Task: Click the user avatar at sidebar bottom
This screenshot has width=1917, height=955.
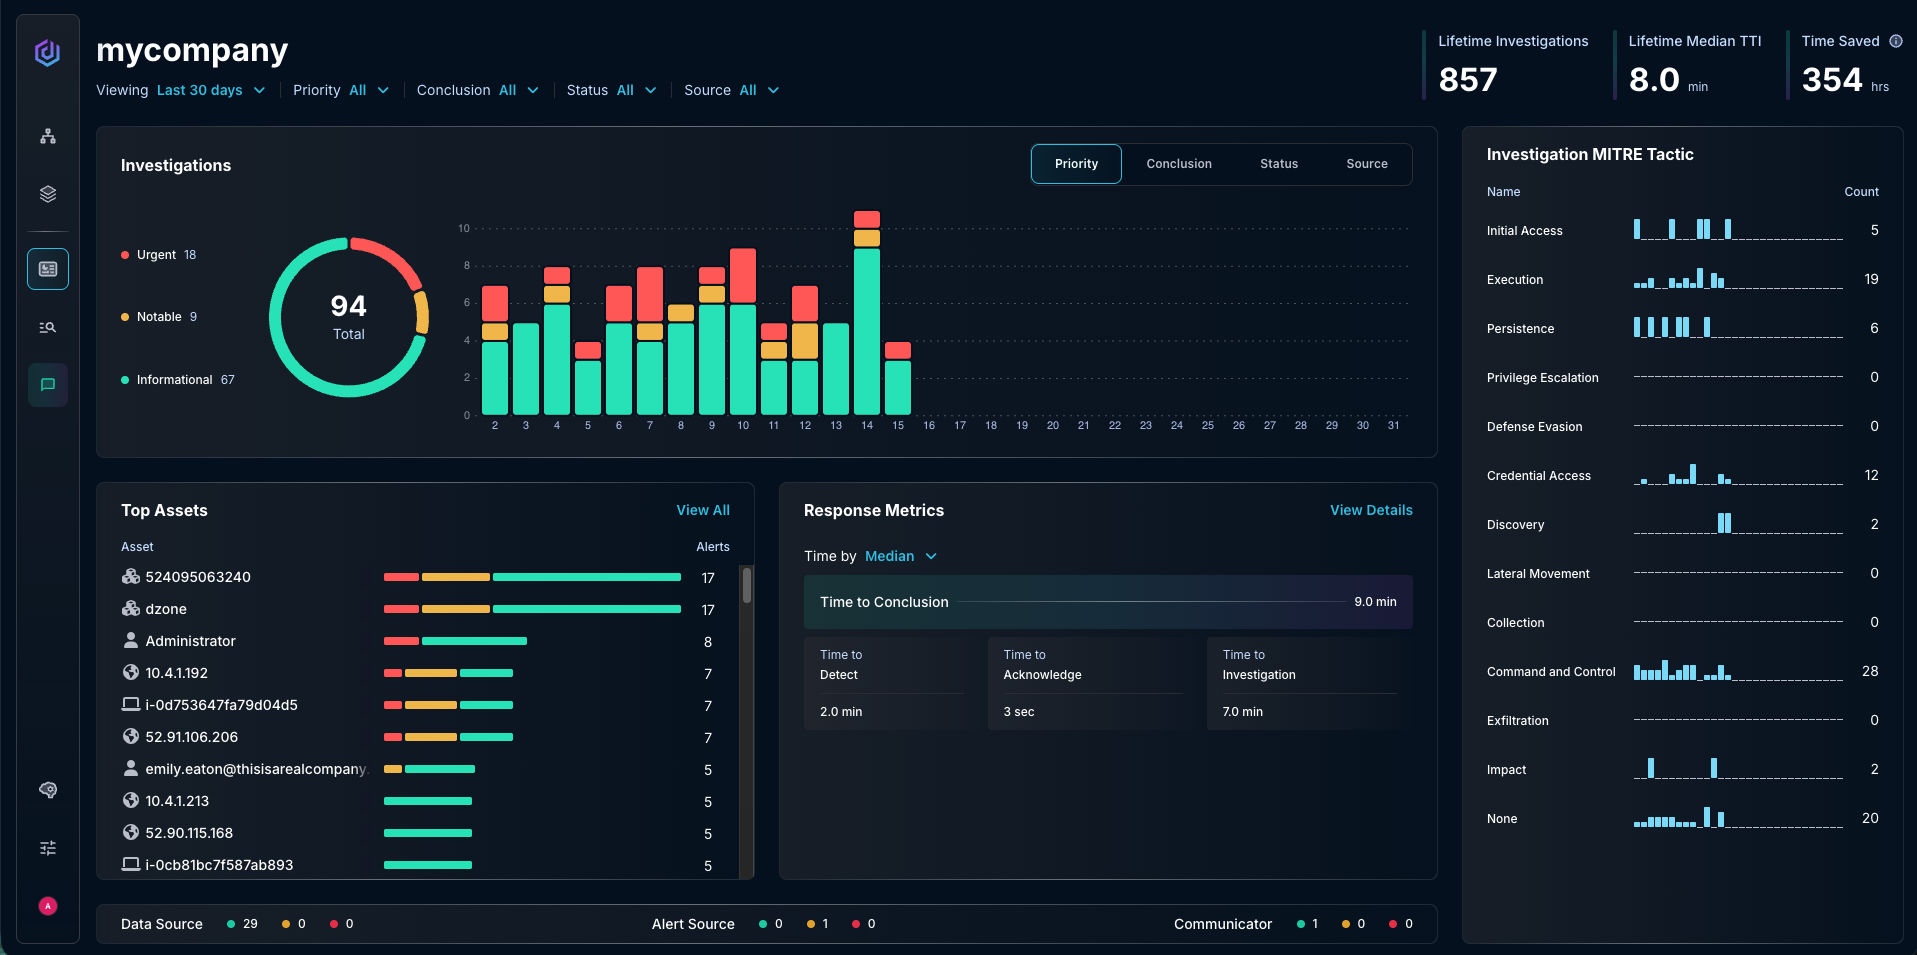Action: (47, 906)
